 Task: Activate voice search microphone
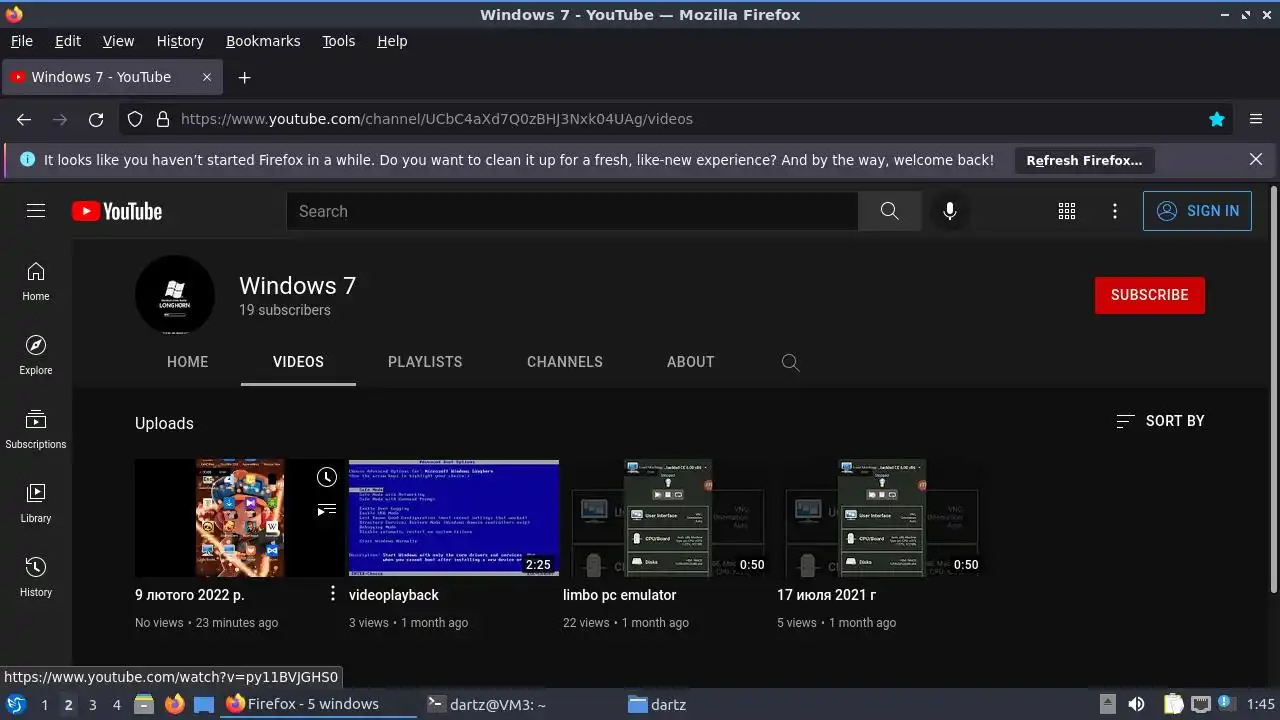(950, 211)
